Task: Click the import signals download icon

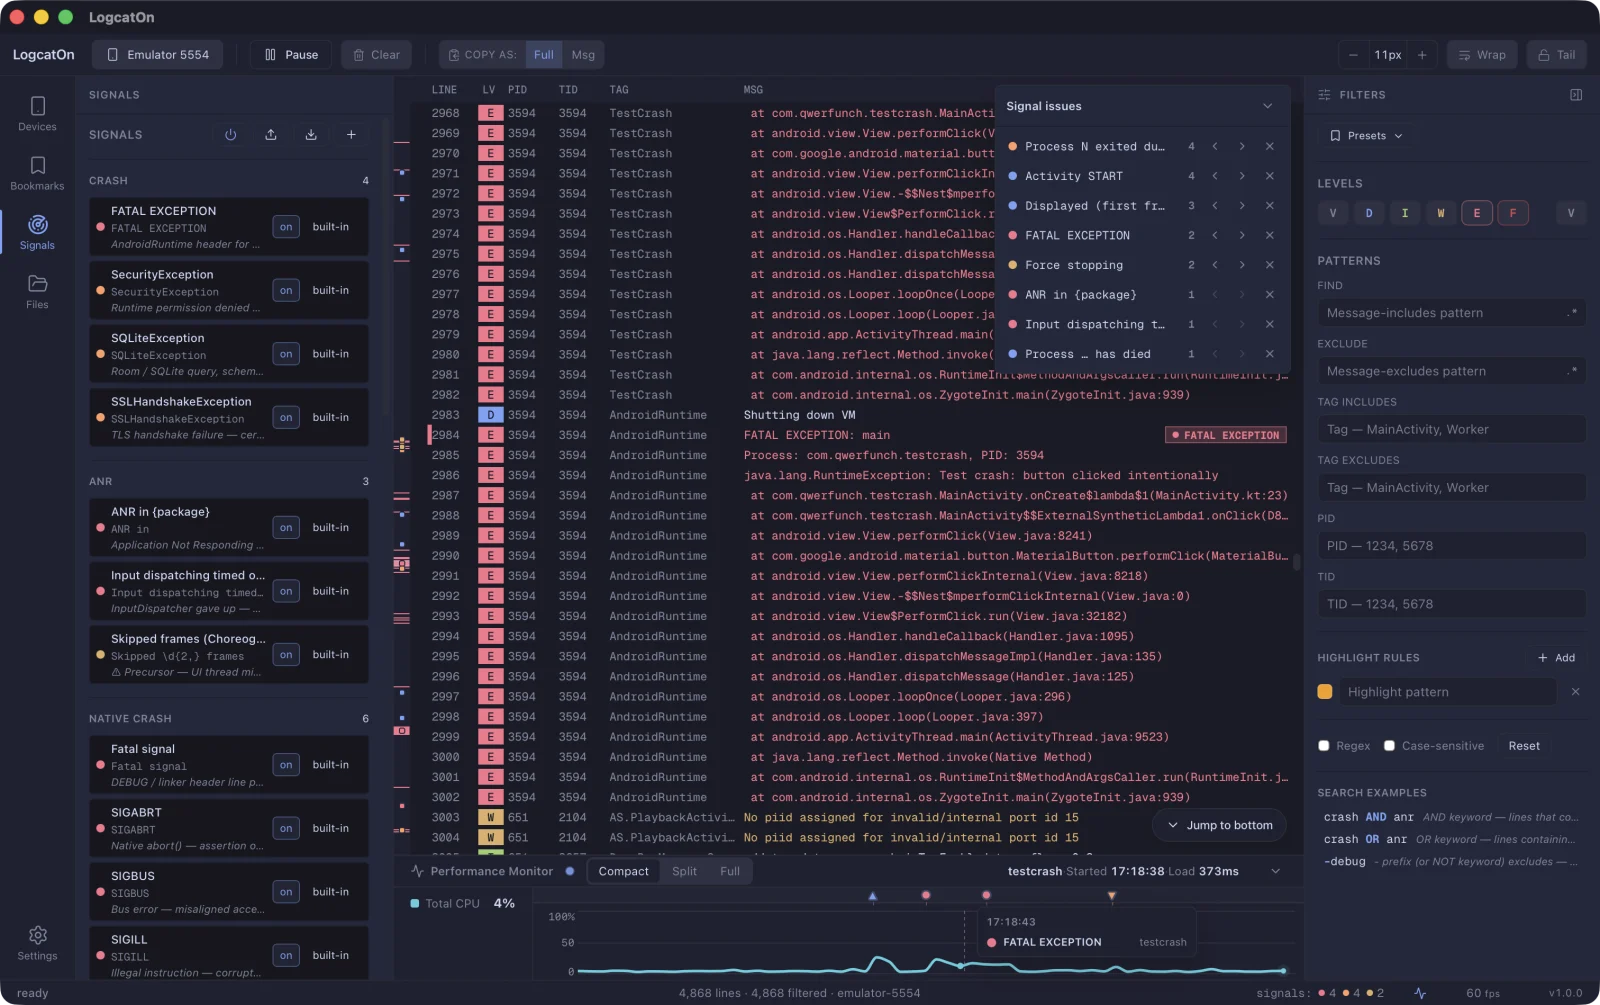Action: (x=311, y=135)
